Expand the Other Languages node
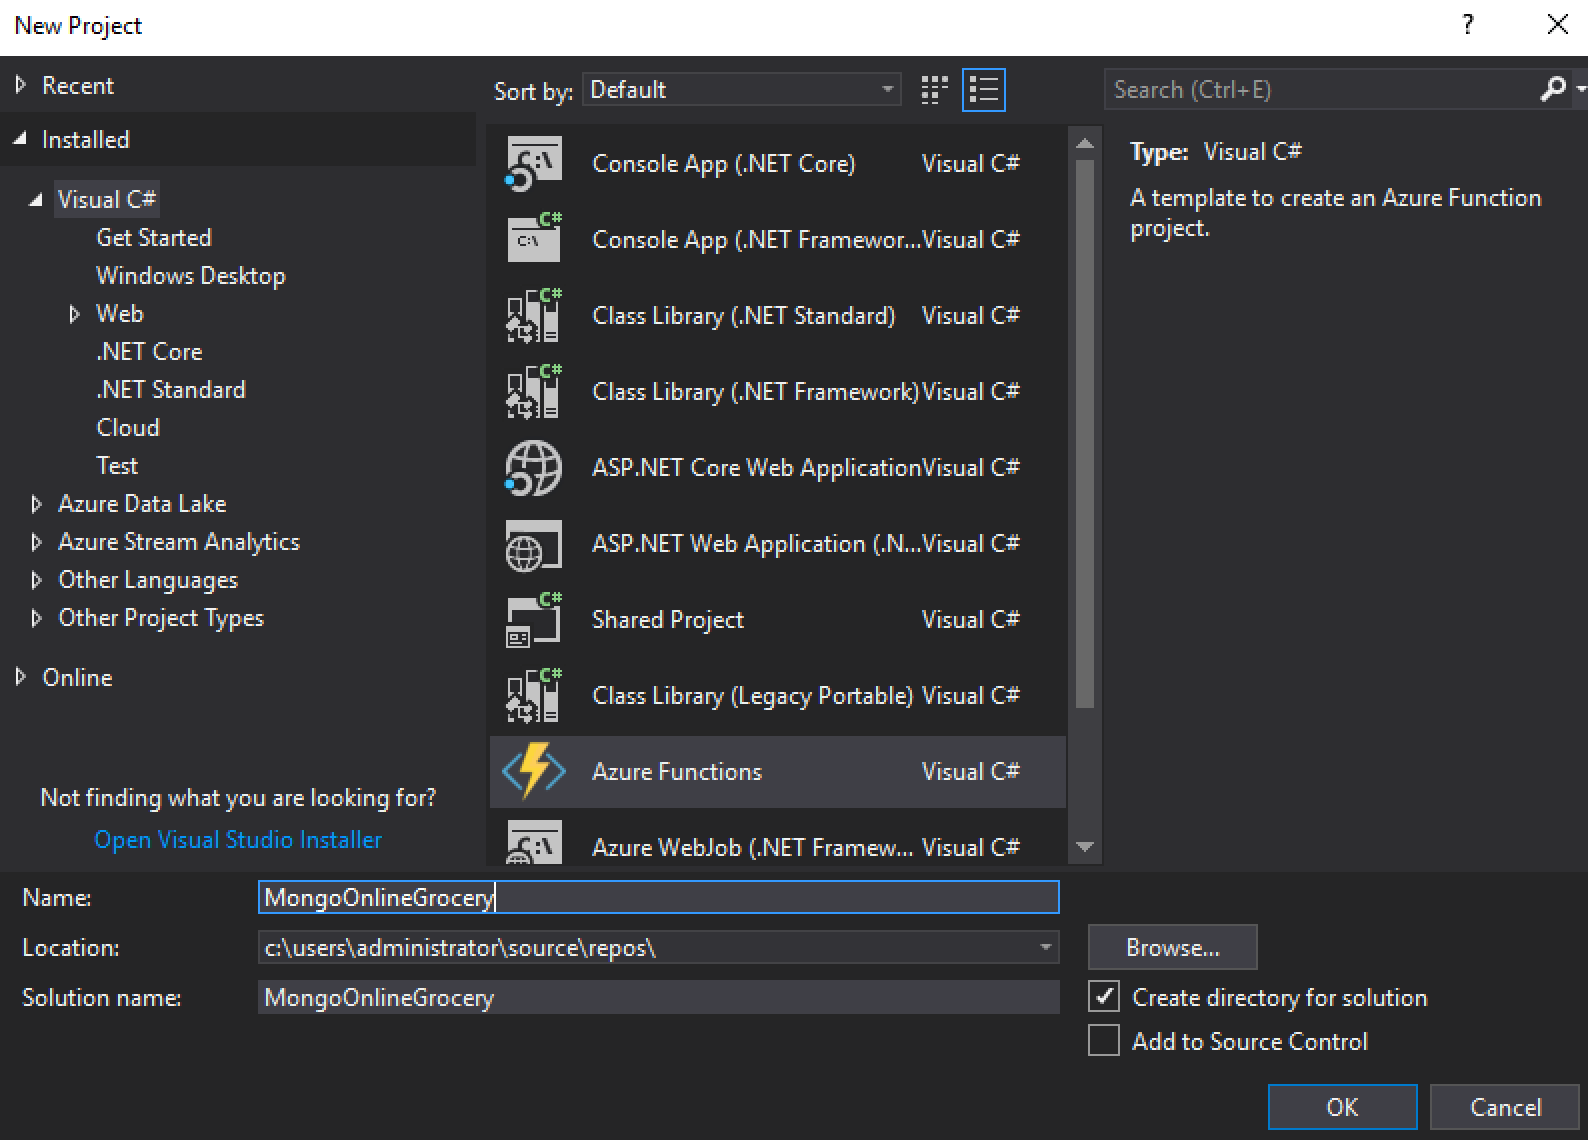 [x=37, y=580]
